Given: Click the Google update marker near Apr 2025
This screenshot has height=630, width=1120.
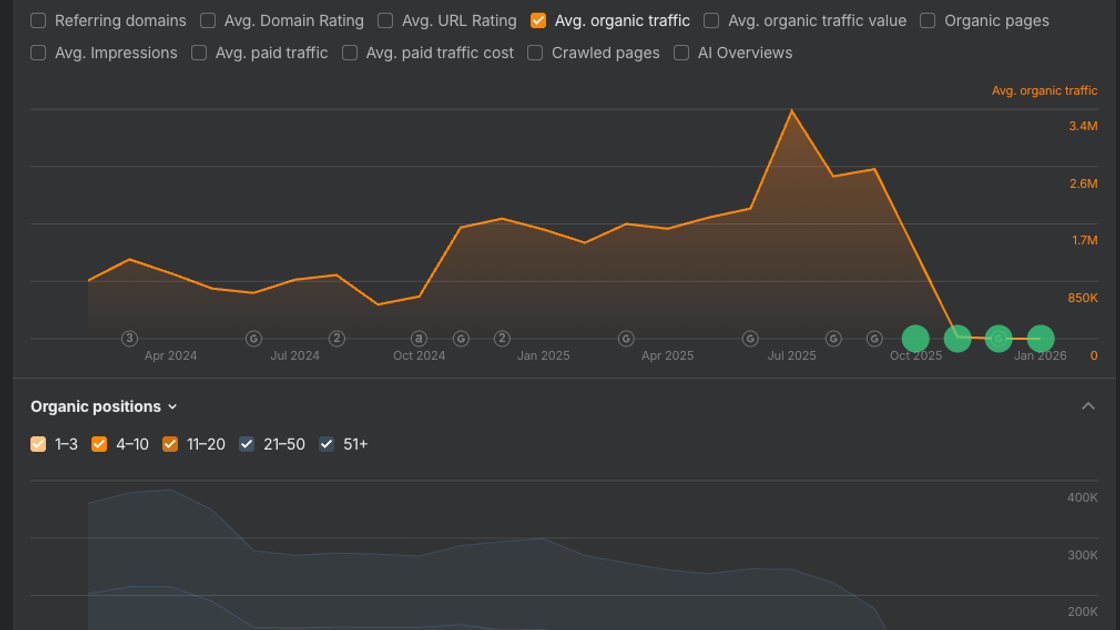Looking at the screenshot, I should click(626, 339).
